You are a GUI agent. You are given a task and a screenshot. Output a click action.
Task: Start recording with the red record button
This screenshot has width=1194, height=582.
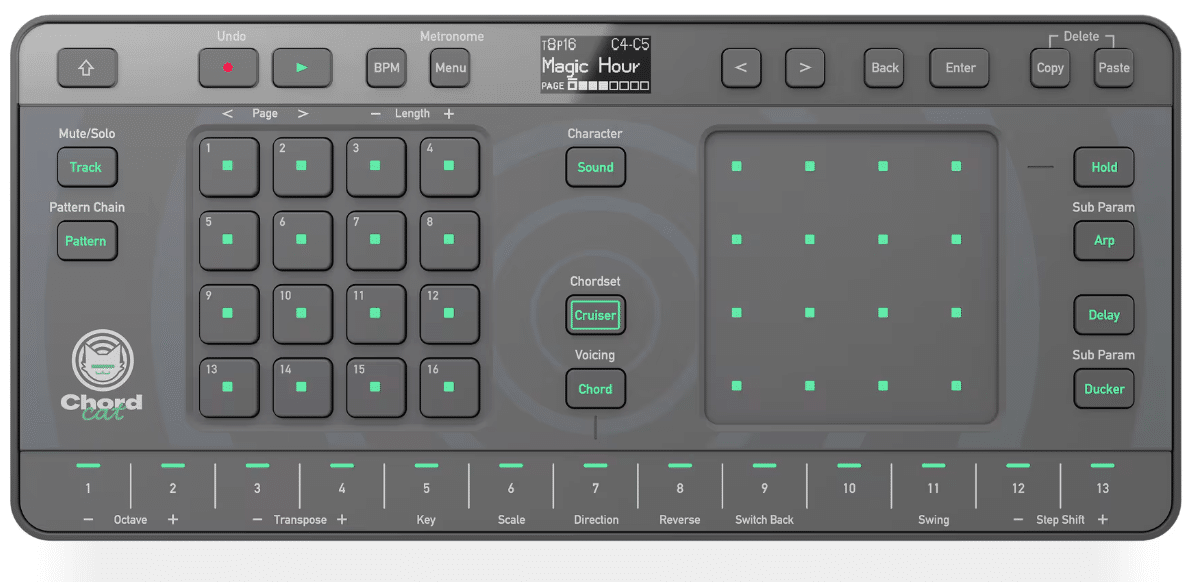click(228, 68)
